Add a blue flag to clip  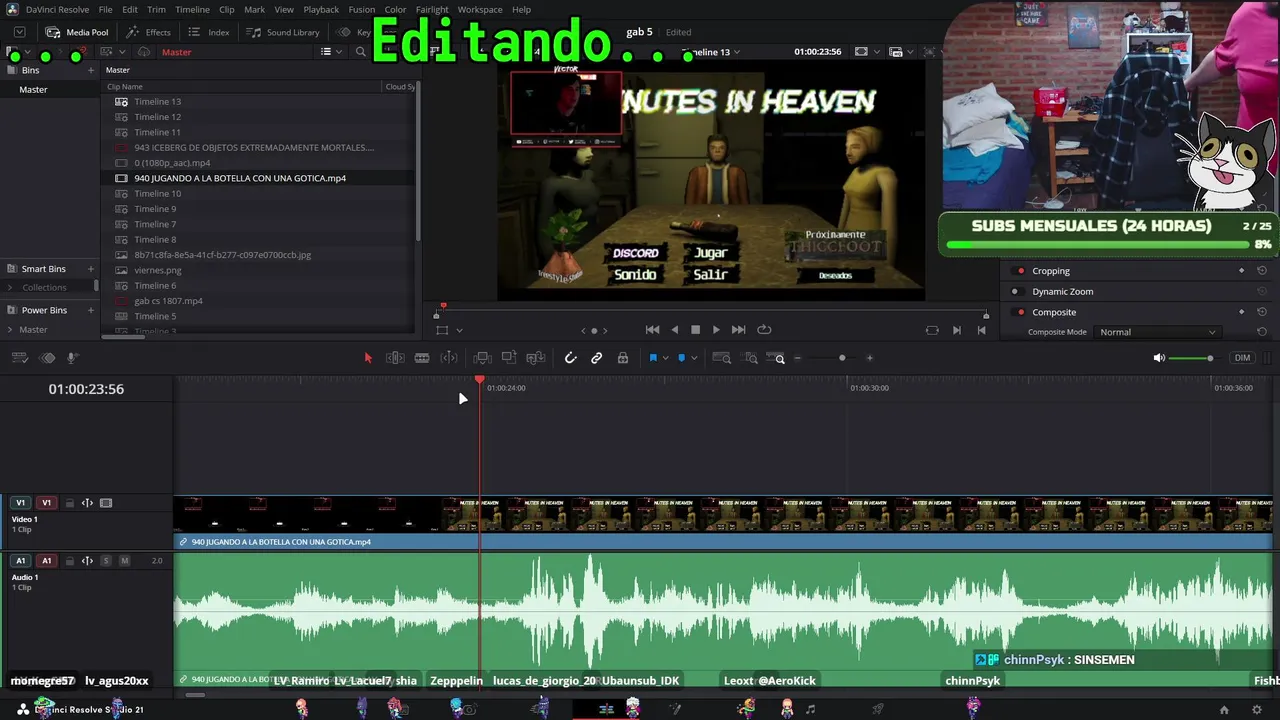pos(653,358)
